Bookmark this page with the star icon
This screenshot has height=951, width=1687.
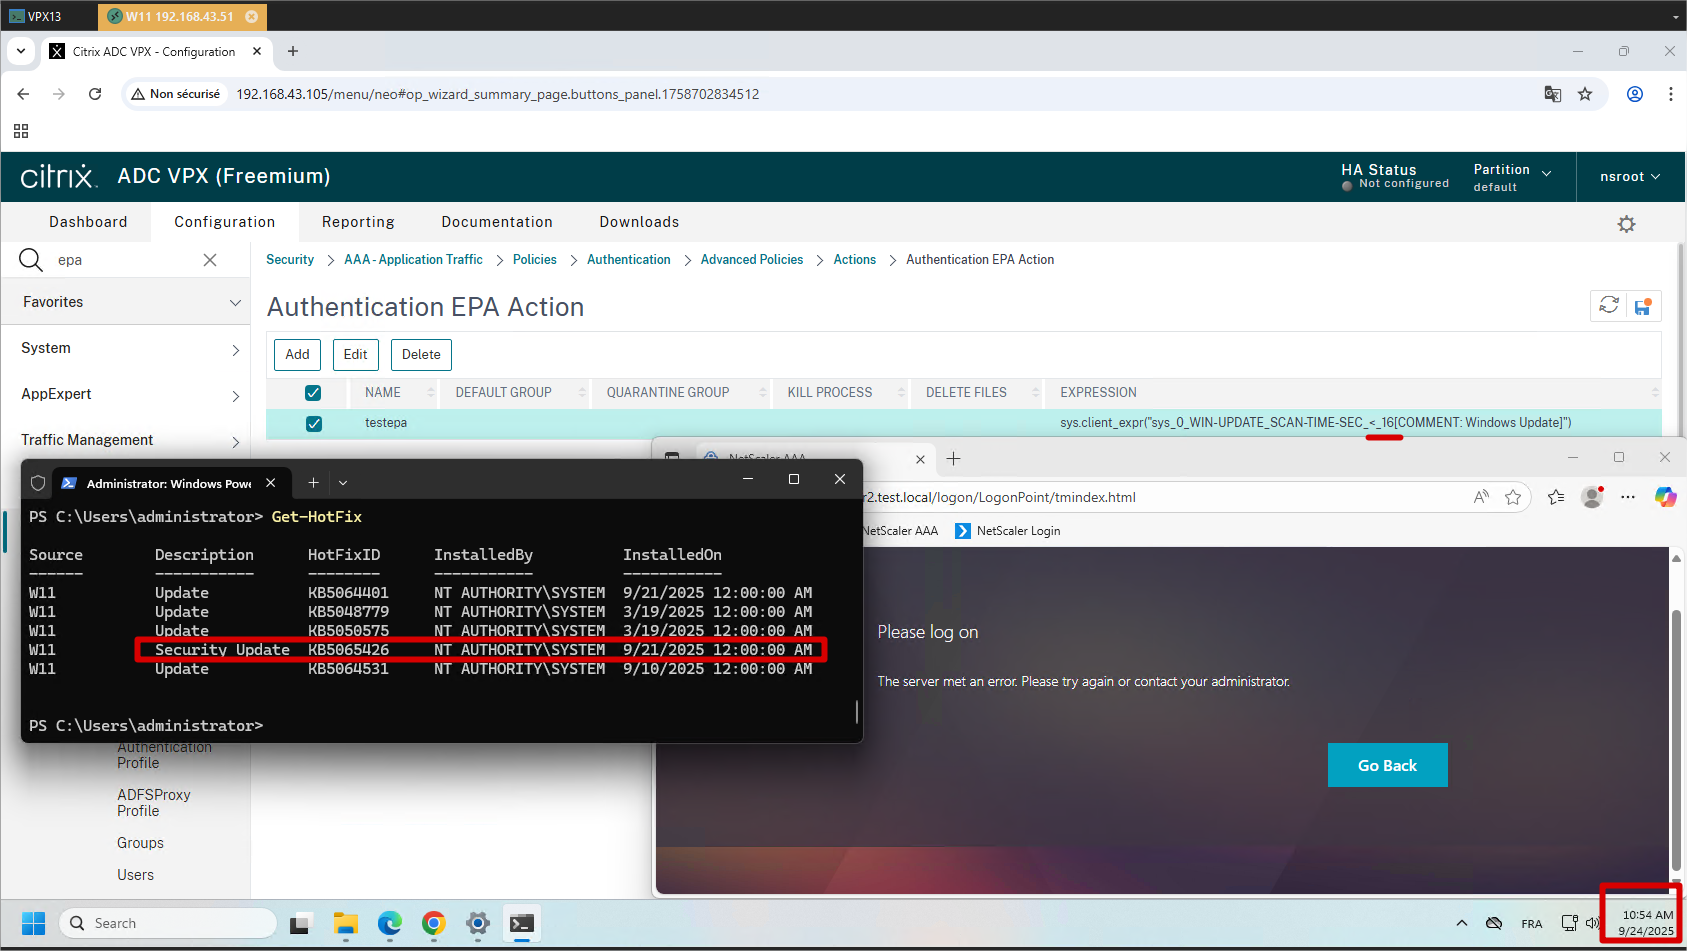[x=1585, y=94]
